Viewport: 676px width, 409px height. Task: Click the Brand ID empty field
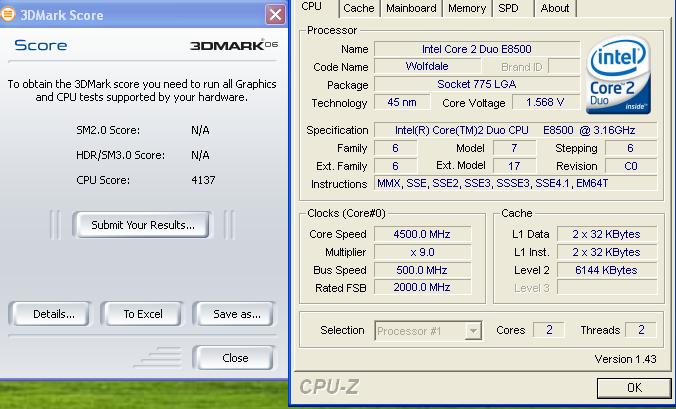click(x=563, y=66)
